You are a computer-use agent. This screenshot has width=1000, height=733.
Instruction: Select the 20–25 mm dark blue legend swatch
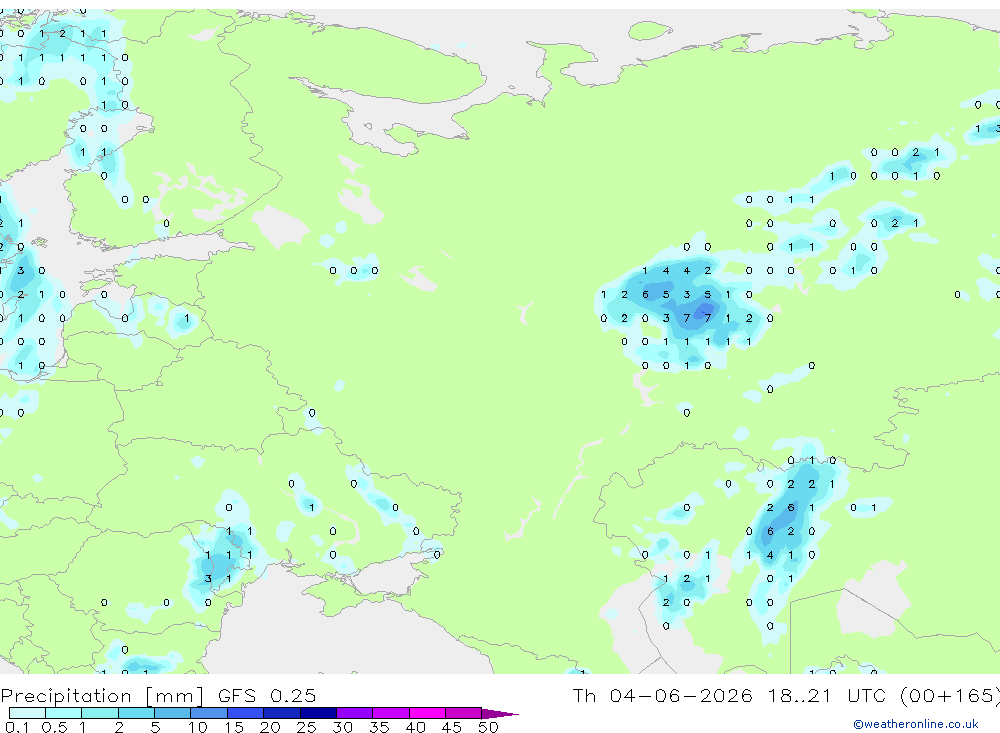[x=282, y=713]
